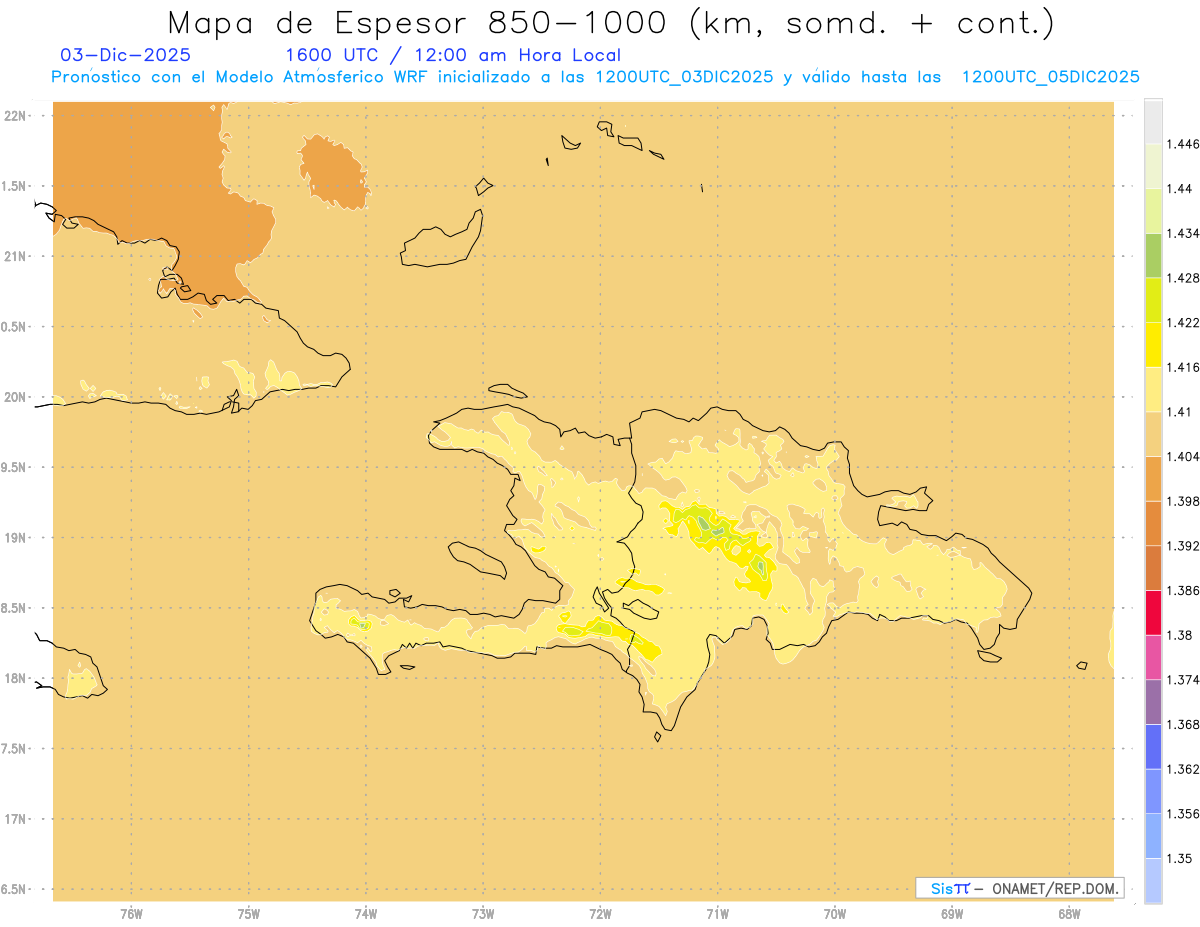1200x927 pixels.
Task: Click the '1.374' colorbar value
Action: point(1185,680)
